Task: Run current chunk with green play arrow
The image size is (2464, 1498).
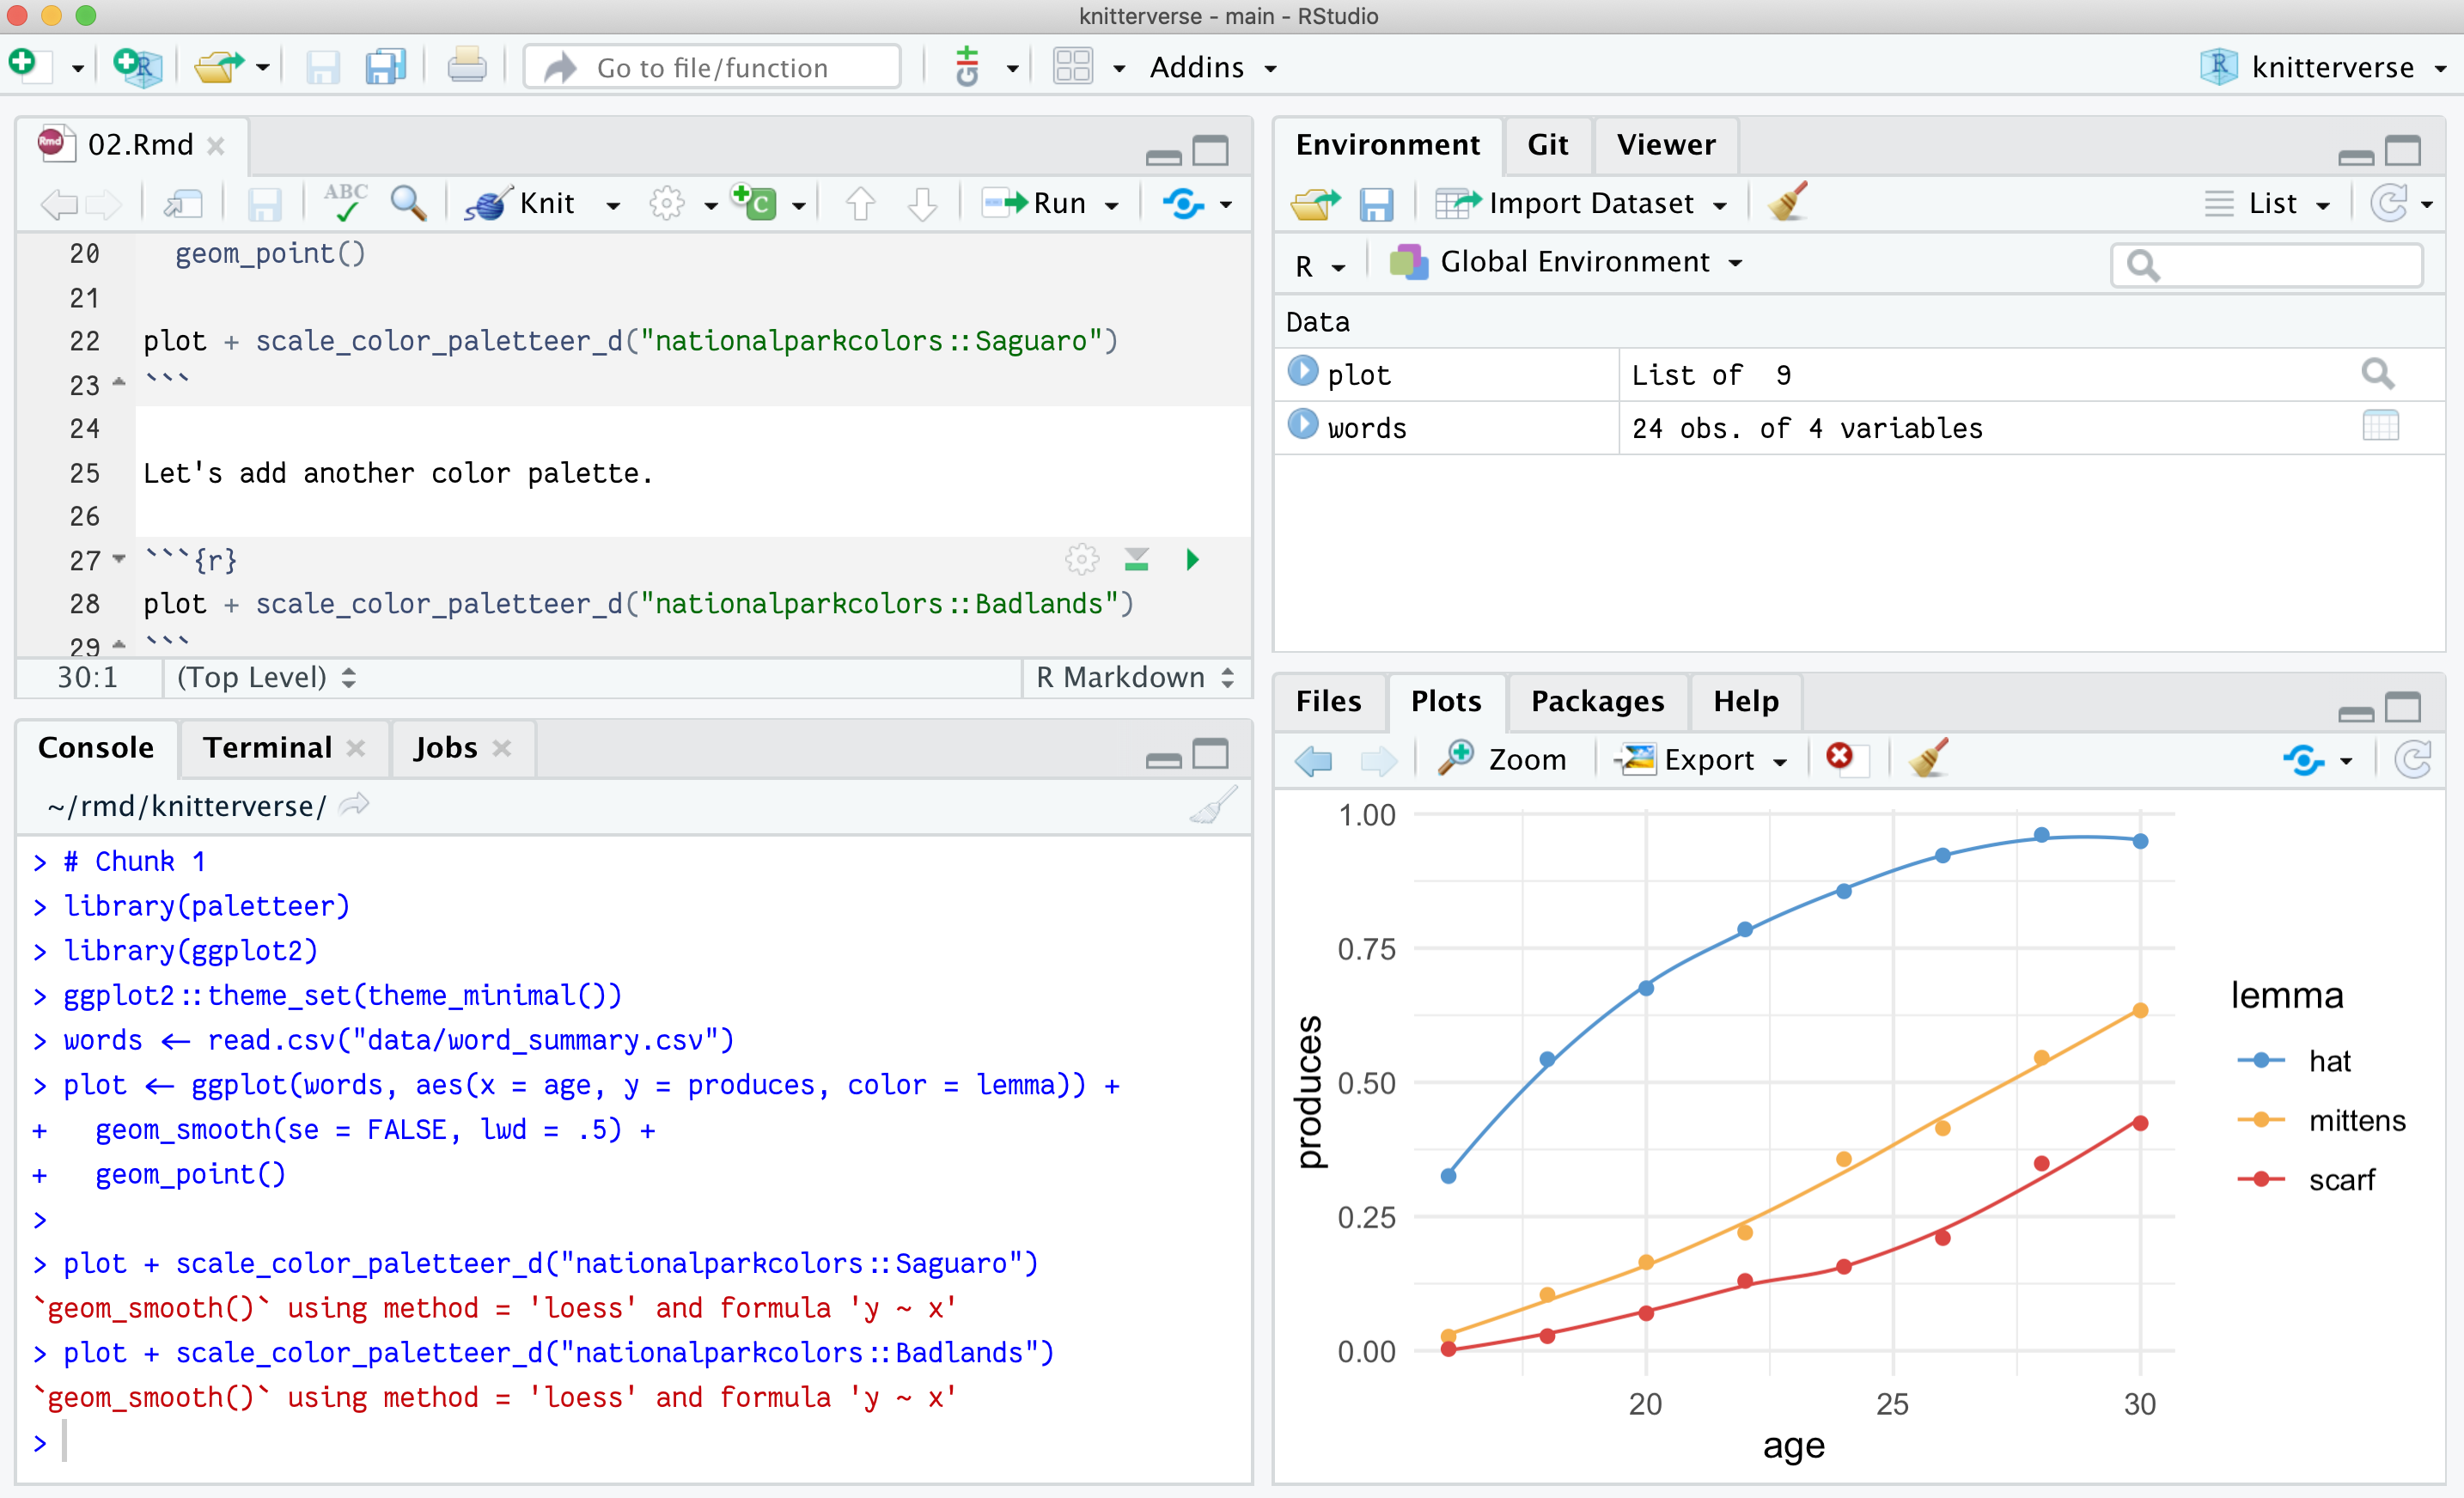Action: pos(1192,559)
